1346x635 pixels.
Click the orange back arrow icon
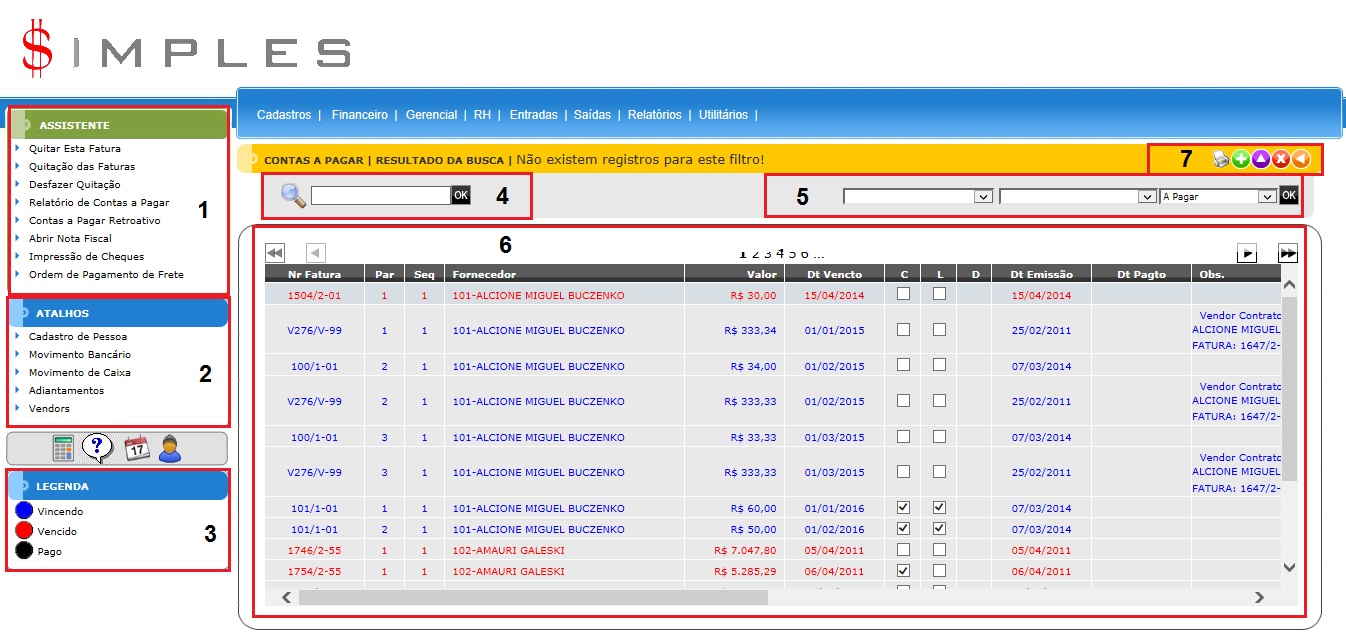[x=1300, y=159]
